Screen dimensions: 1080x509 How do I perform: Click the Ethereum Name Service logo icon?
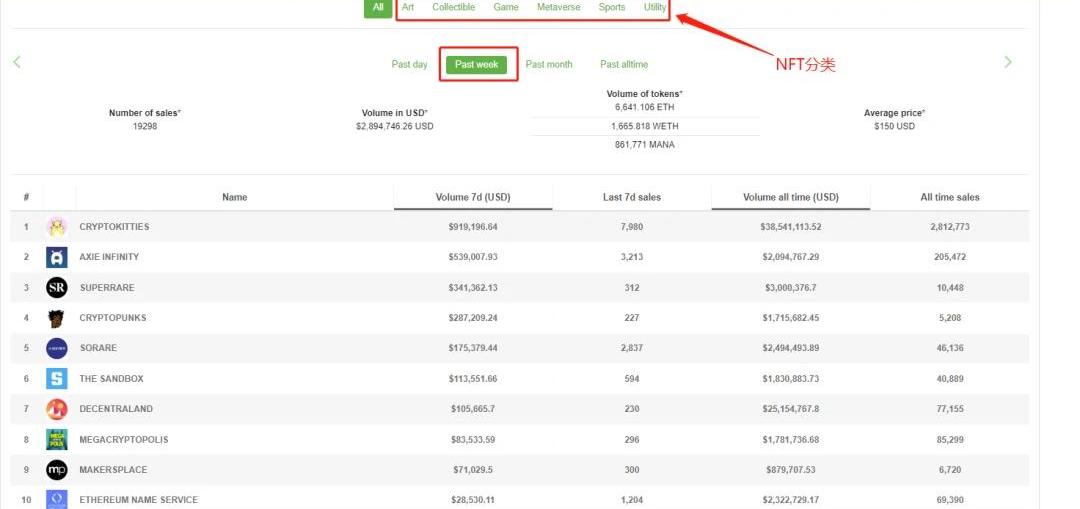[x=56, y=499]
